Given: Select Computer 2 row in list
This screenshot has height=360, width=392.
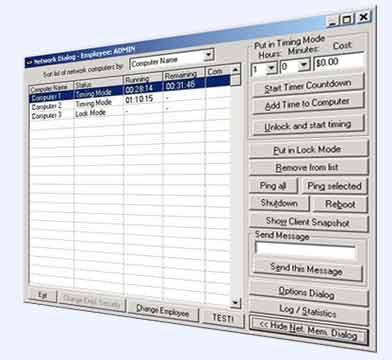Looking at the screenshot, I should (x=130, y=103).
